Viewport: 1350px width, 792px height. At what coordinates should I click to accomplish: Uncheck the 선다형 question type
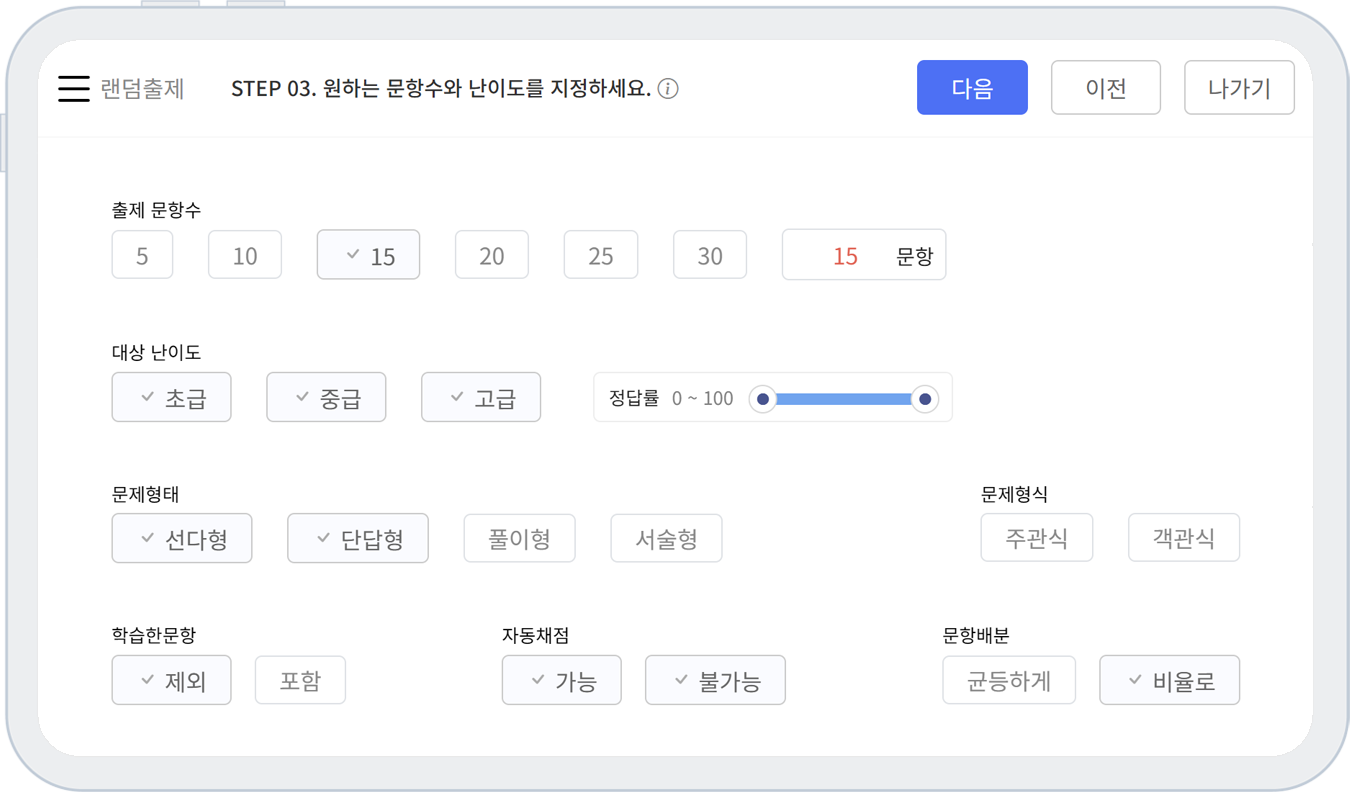(x=182, y=539)
